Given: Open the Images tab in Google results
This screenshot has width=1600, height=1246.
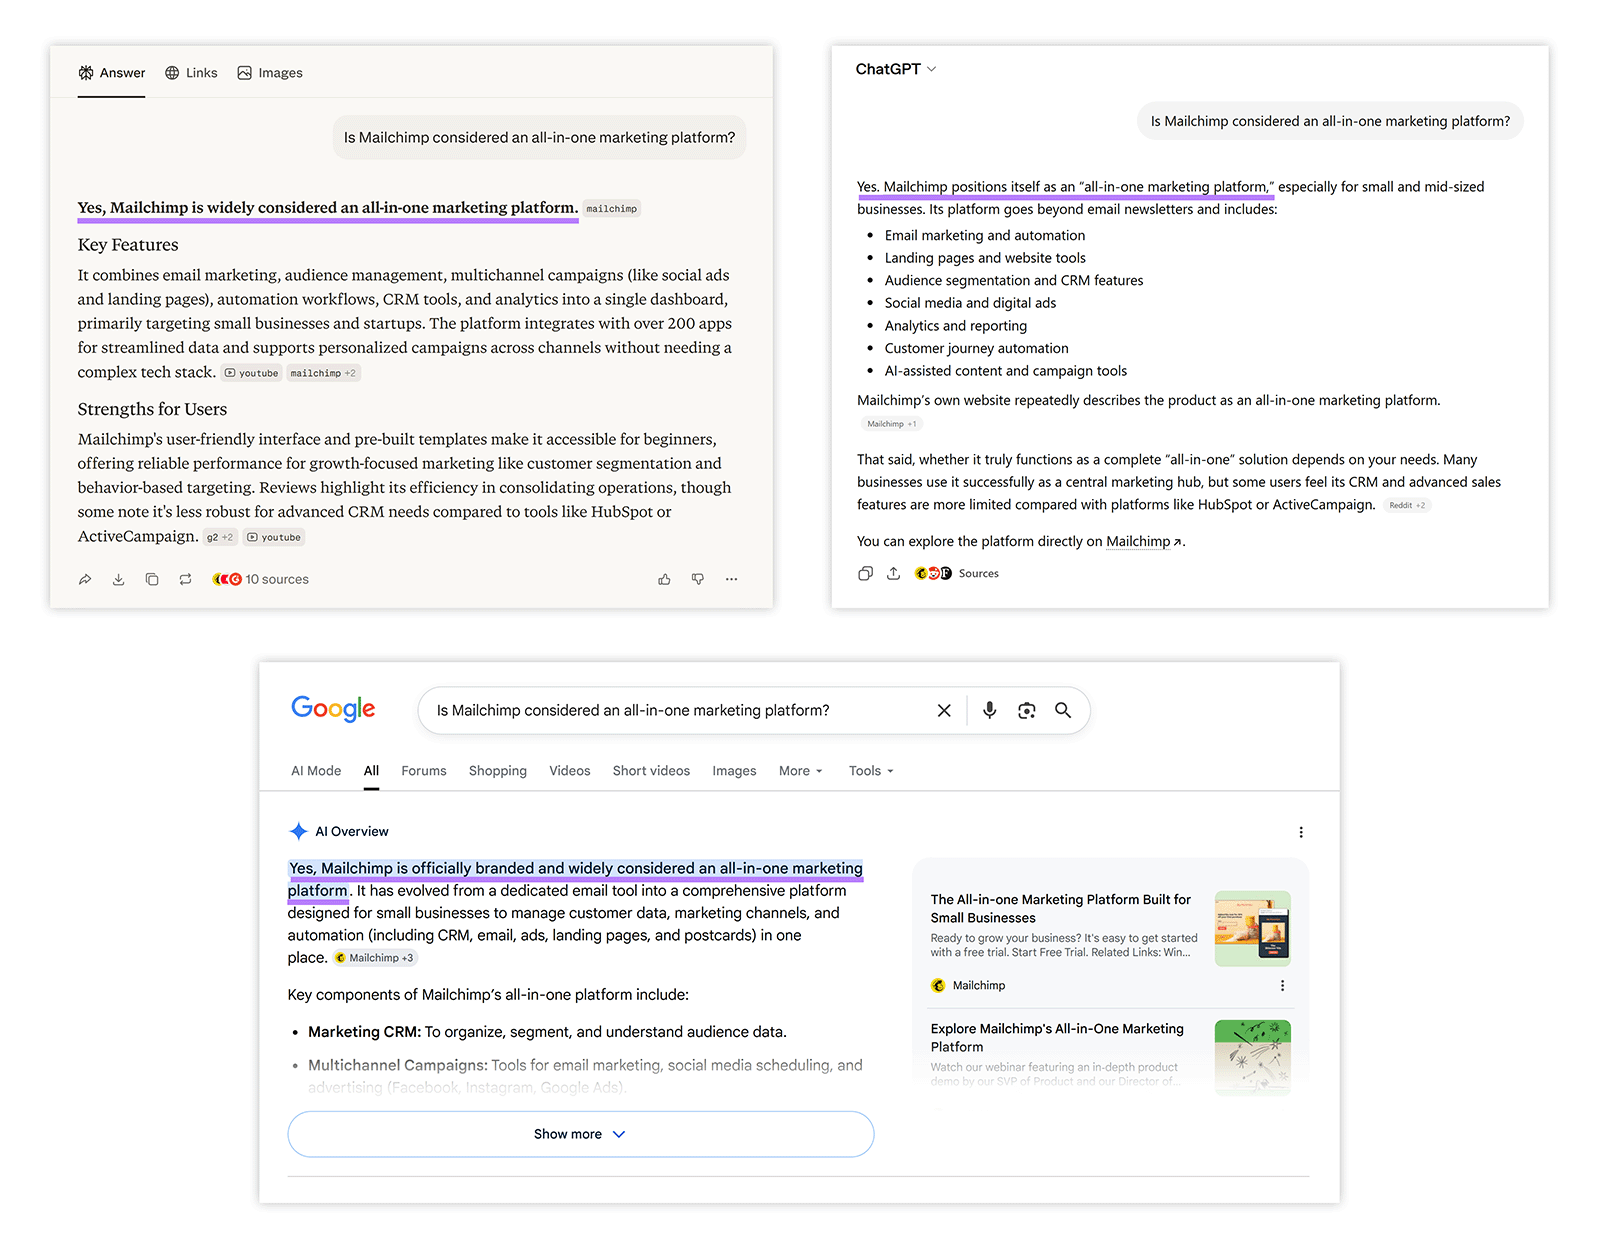Looking at the screenshot, I should click(x=734, y=771).
